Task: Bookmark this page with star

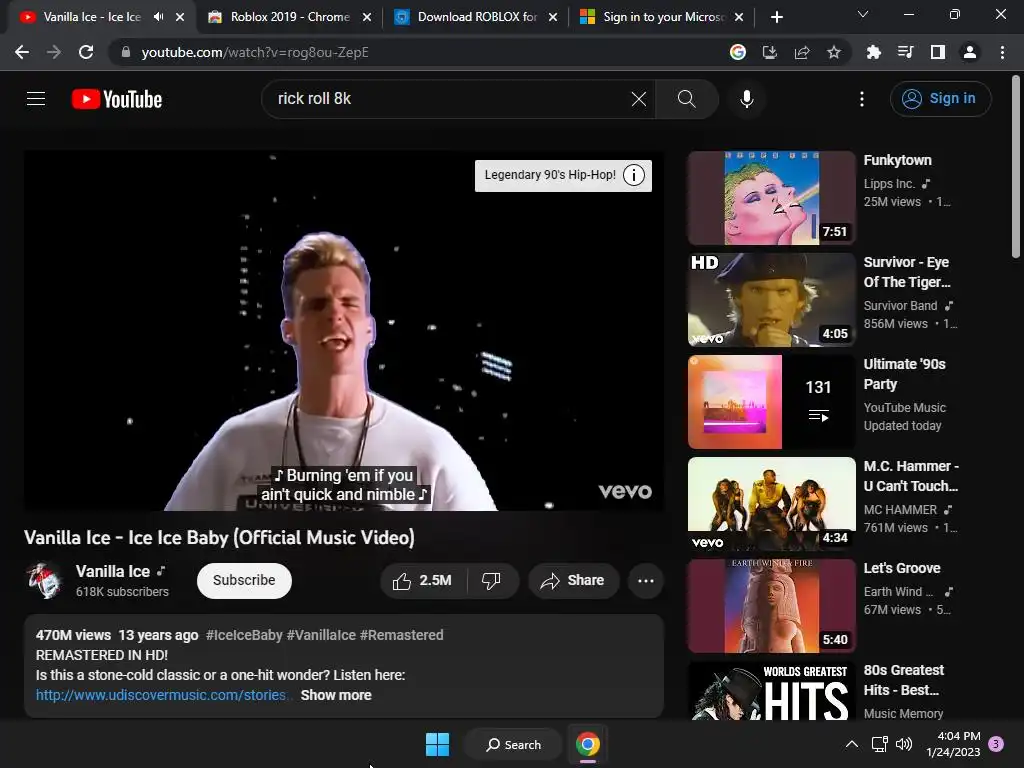Action: tap(834, 52)
